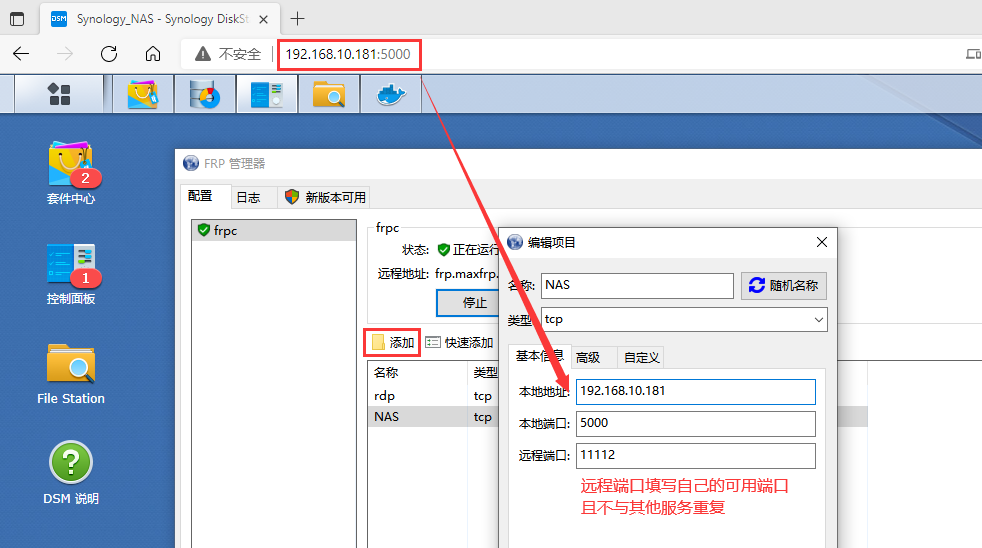
Task: Switch to the 自定义 tab
Action: pyautogui.click(x=641, y=358)
